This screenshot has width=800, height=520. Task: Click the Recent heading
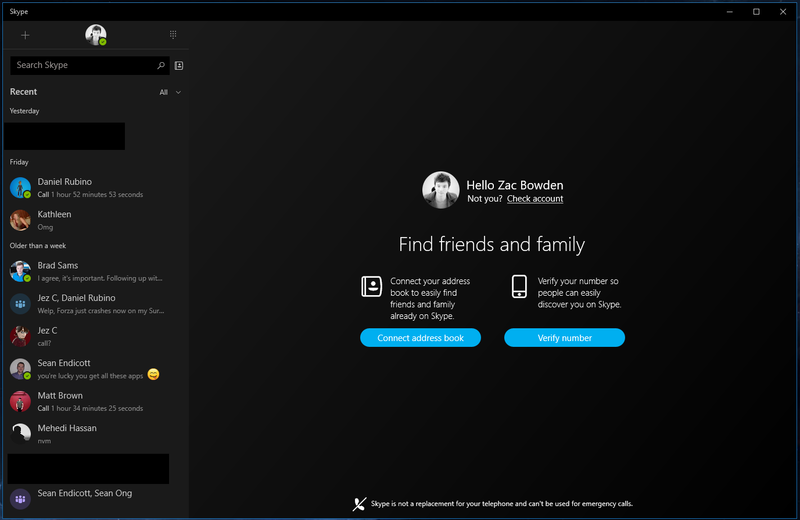coord(23,92)
